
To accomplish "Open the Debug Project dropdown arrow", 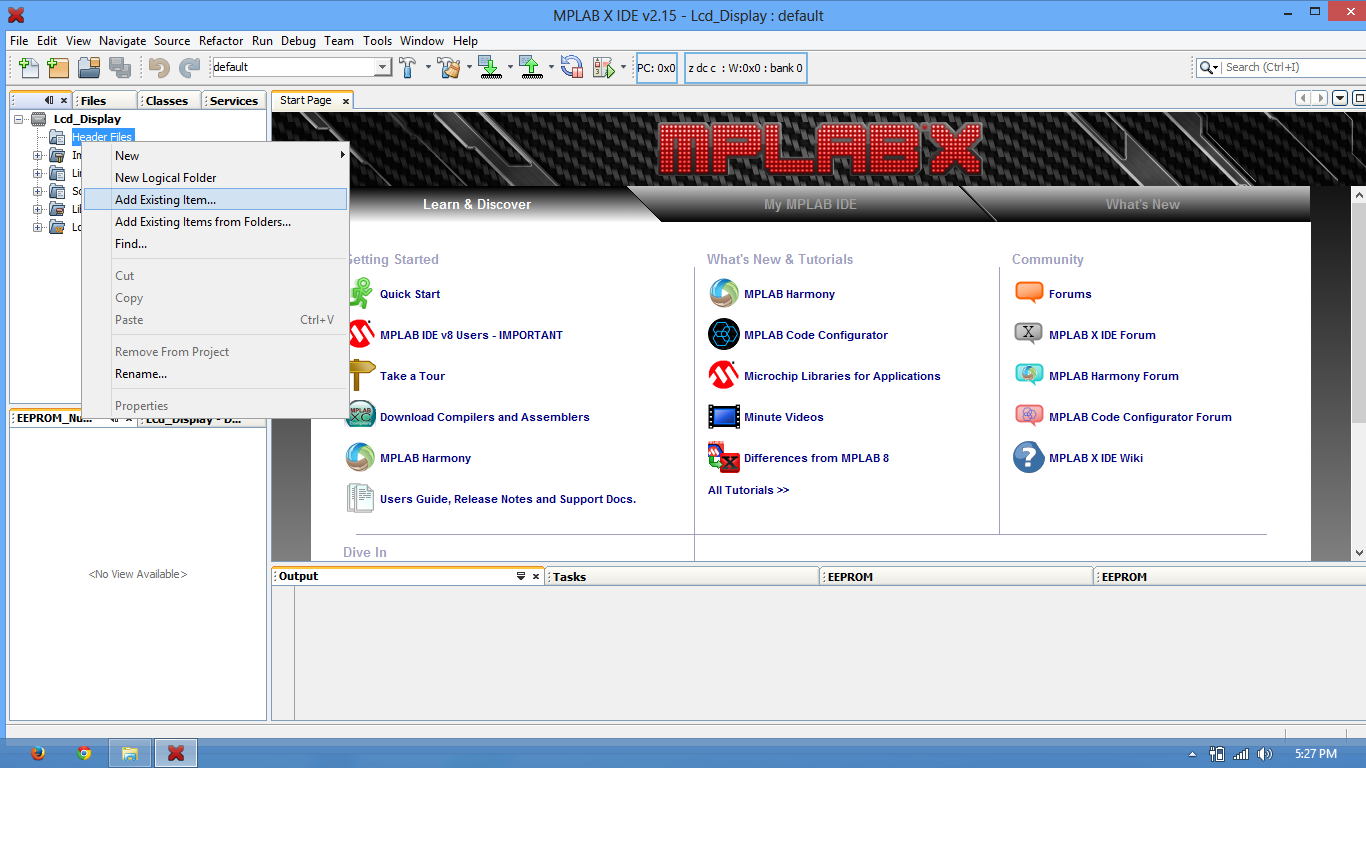I will coord(623,67).
